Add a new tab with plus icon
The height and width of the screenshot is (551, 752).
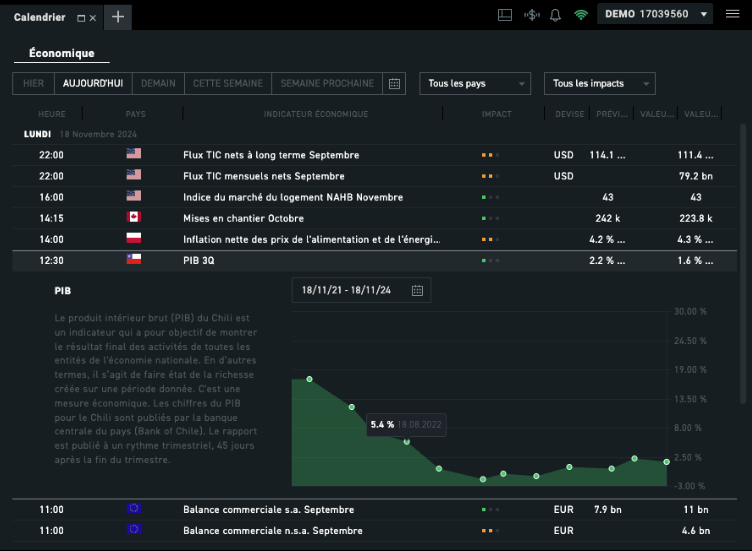pos(117,16)
